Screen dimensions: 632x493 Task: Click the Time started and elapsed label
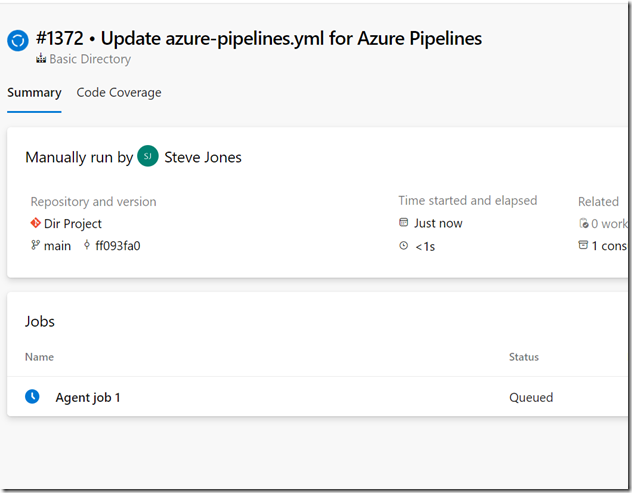click(x=468, y=200)
